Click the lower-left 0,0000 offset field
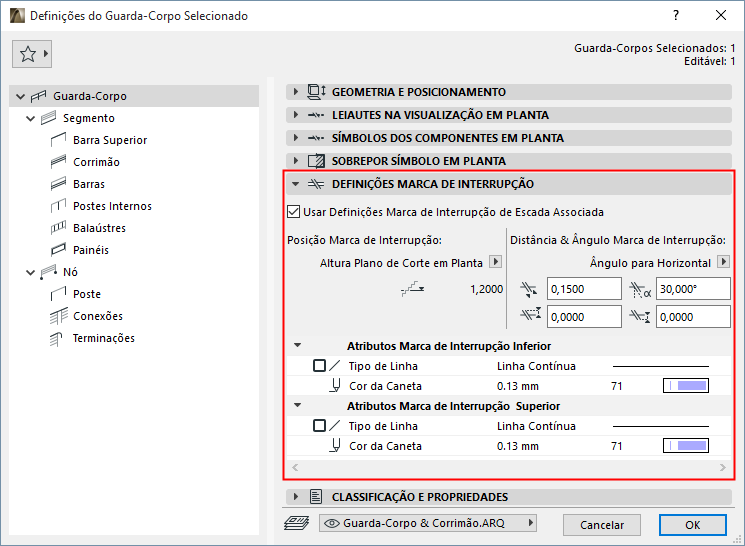745x546 pixels. click(584, 317)
